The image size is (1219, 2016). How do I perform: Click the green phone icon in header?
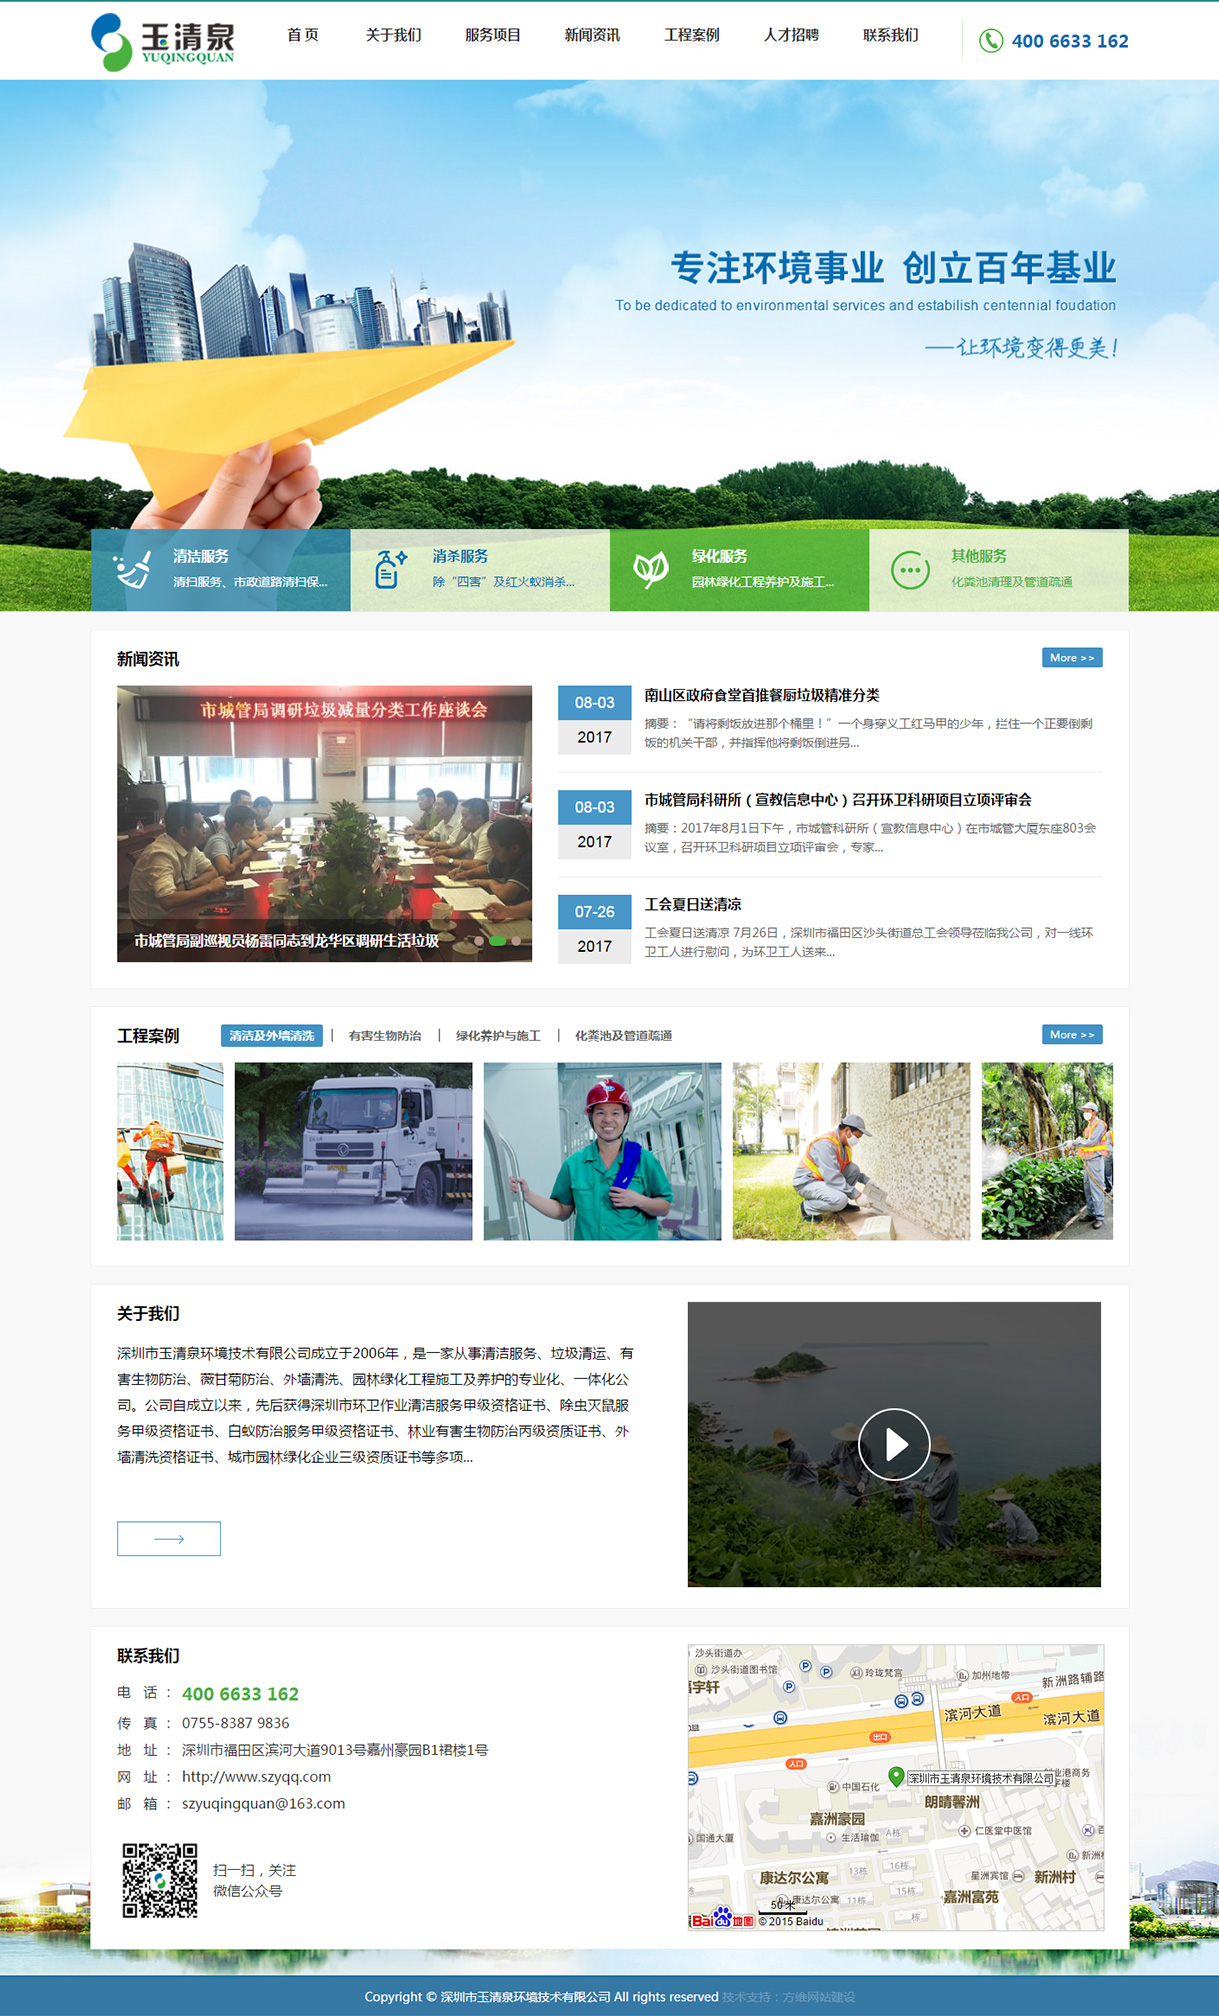coord(990,41)
